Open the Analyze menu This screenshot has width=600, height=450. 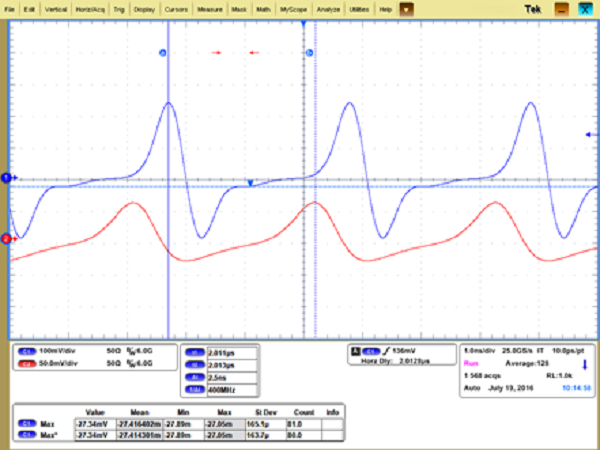pos(325,7)
